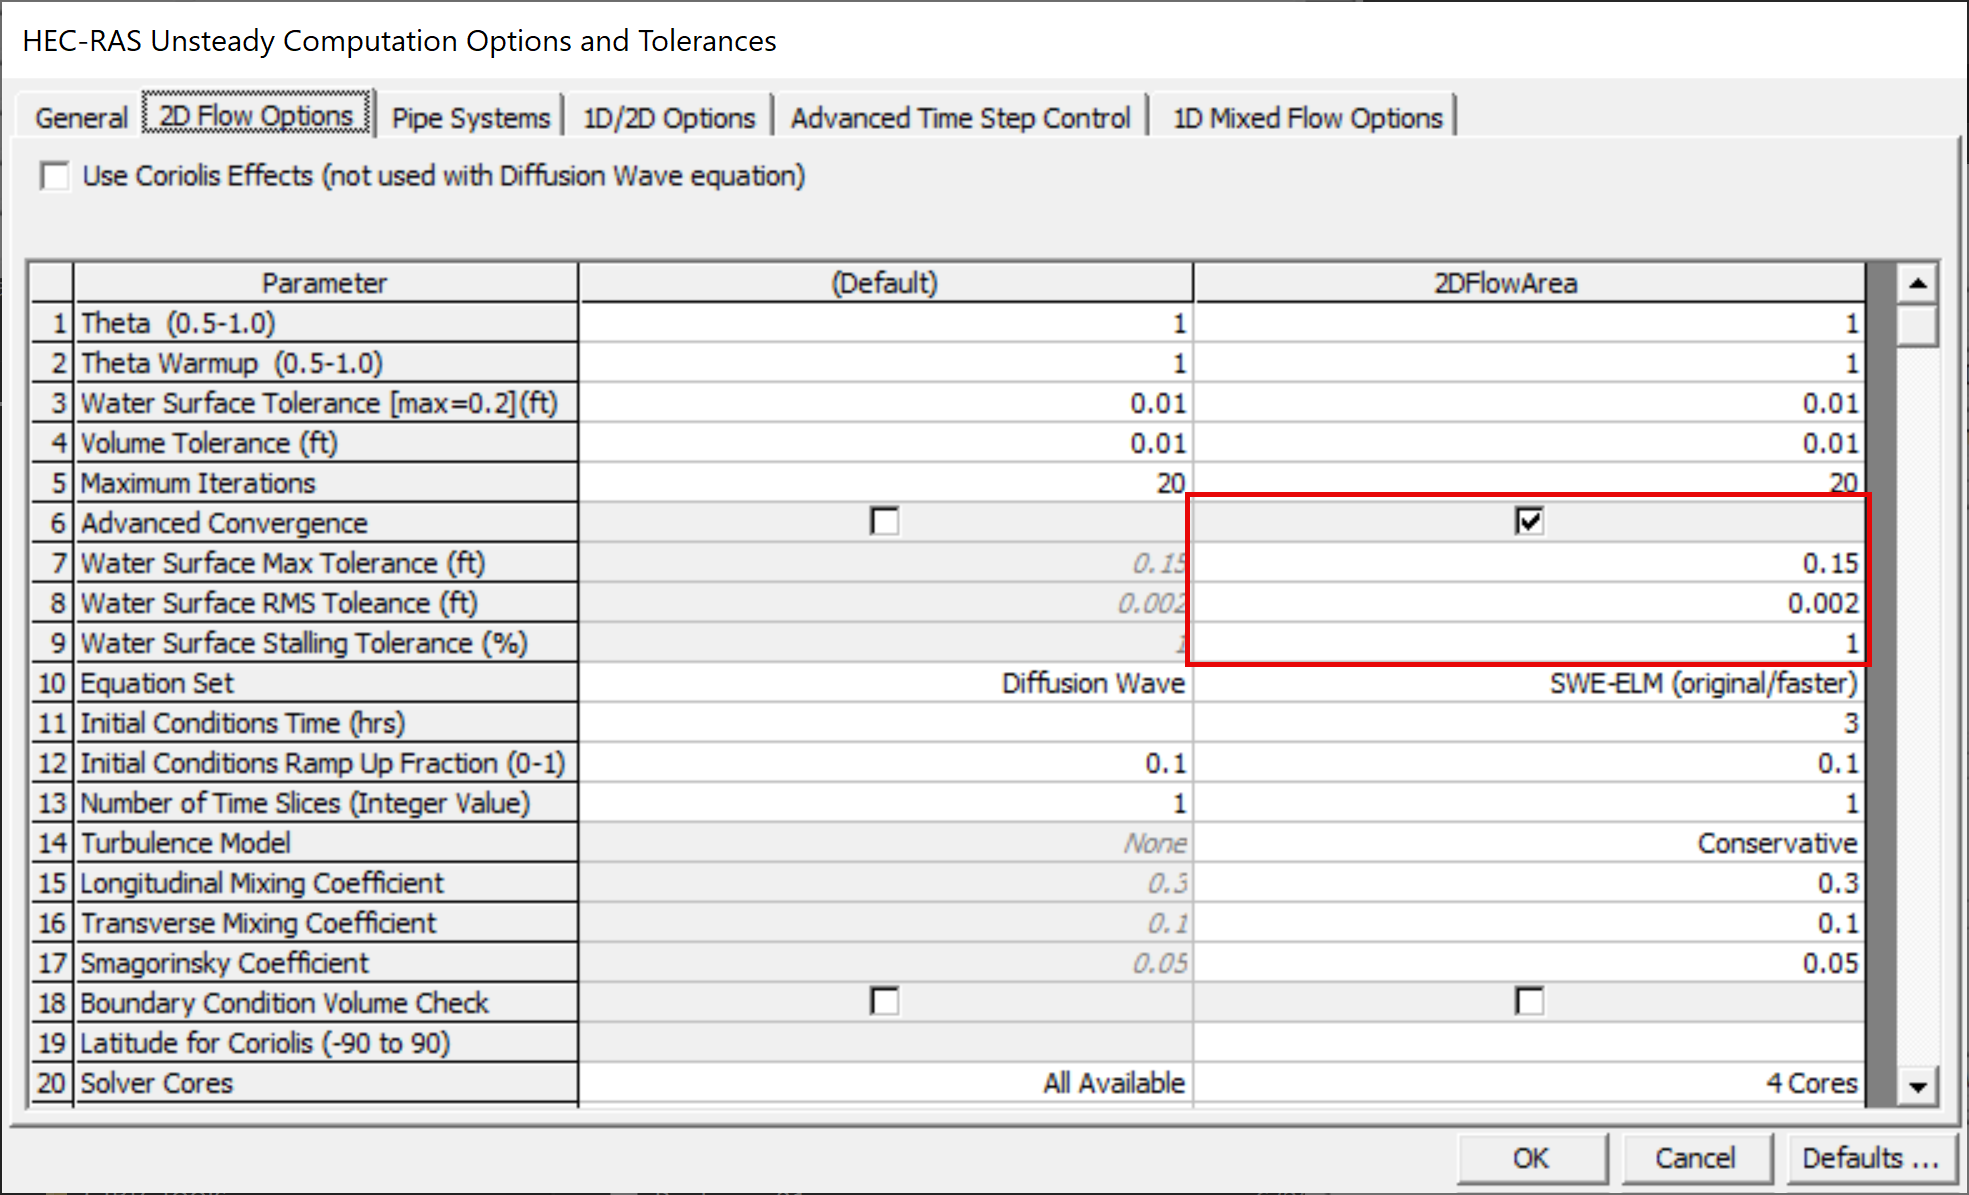Check Boundary Condition Volume Check for 2DFlowArea
This screenshot has height=1195, width=1969.
1529,1001
